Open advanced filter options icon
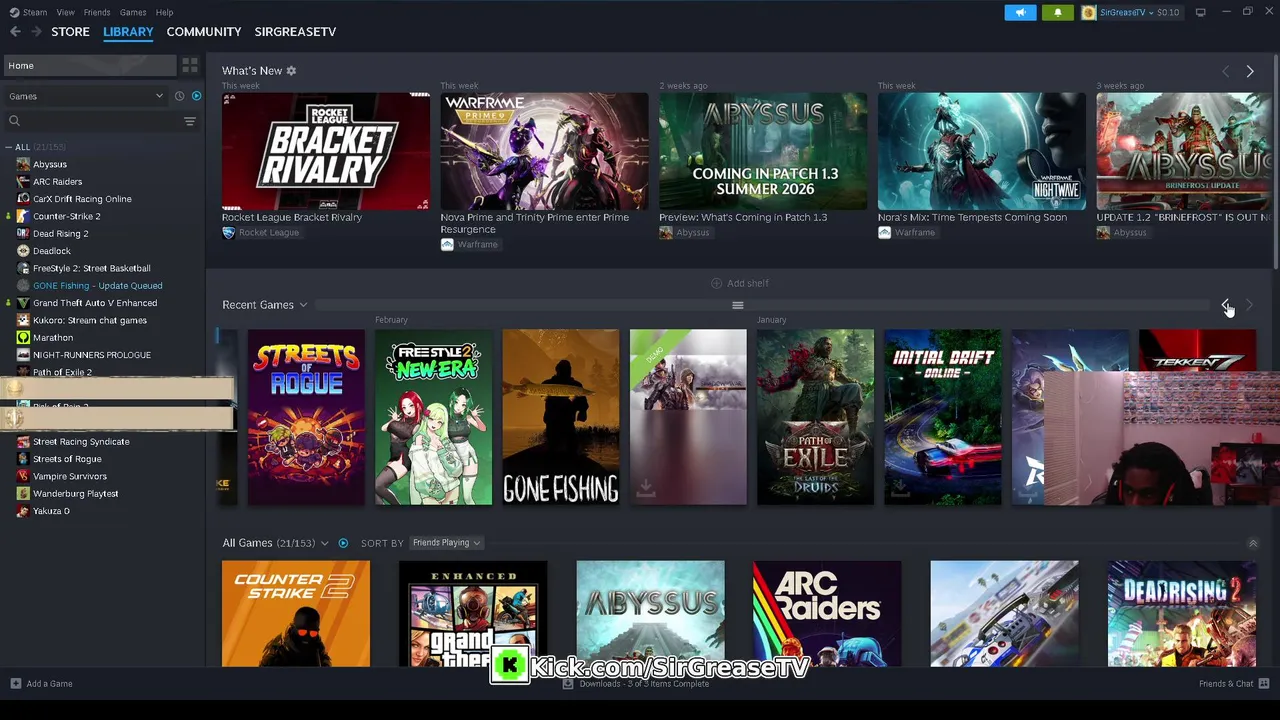Image resolution: width=1280 pixels, height=720 pixels. click(189, 121)
